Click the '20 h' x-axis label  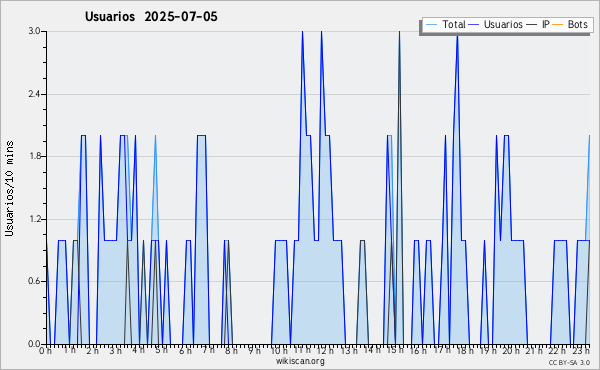tap(512, 350)
